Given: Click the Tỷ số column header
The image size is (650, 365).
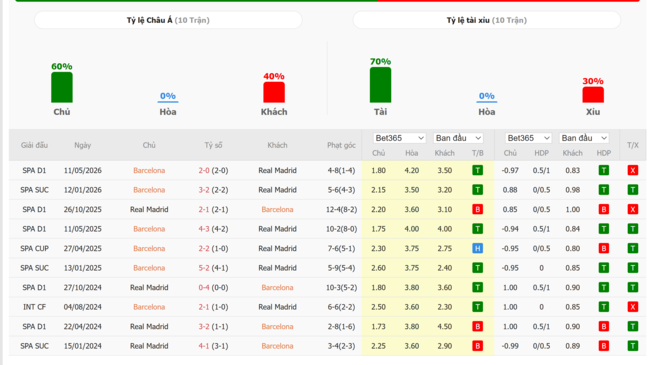Looking at the screenshot, I should click(213, 145).
